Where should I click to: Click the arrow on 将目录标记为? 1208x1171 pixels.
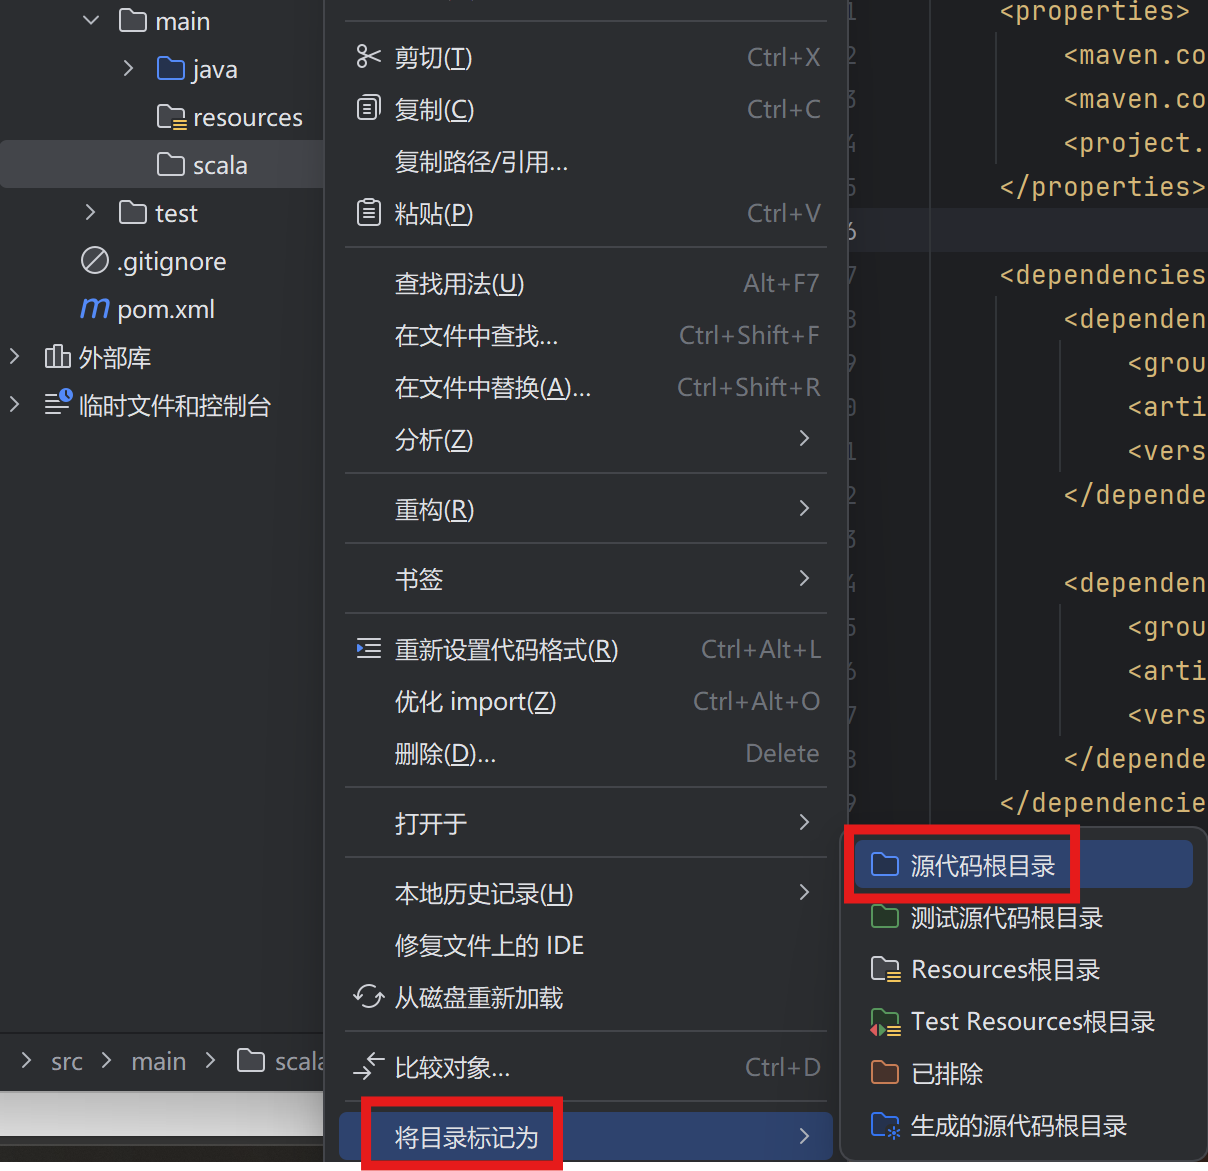(804, 1136)
